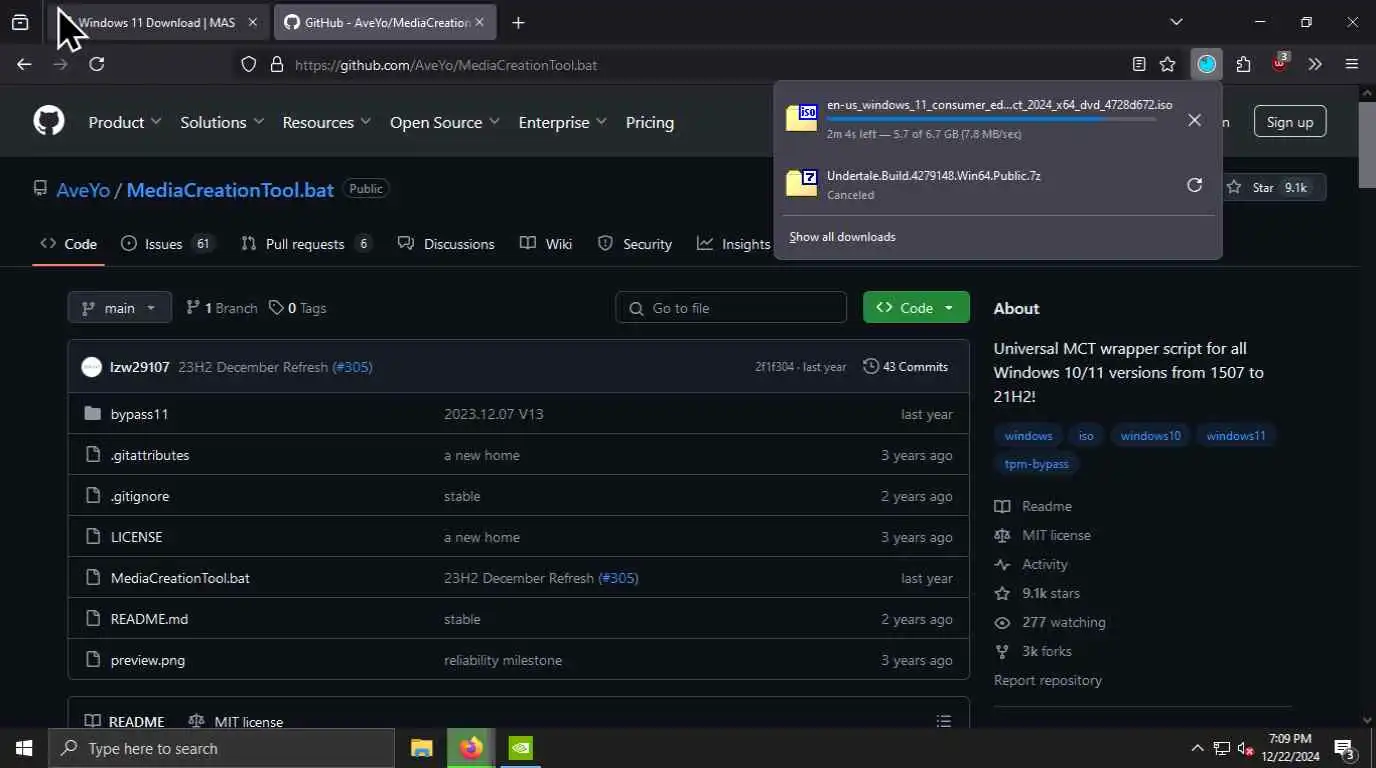Image resolution: width=1376 pixels, height=768 pixels.
Task: Close the Windows 11 Download MAS tab
Action: coord(252,22)
